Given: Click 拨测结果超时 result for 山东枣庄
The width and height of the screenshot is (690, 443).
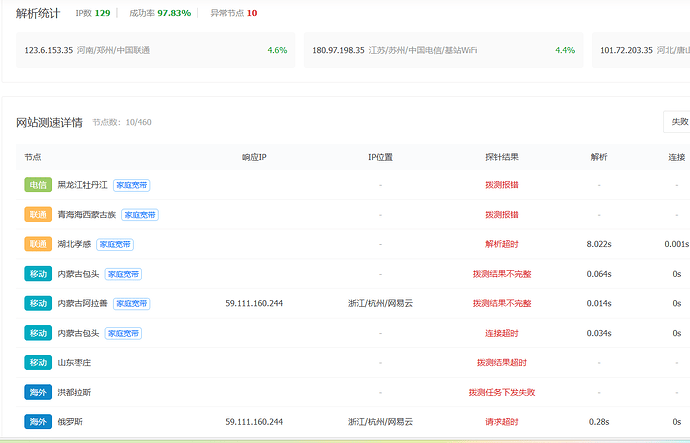Looking at the screenshot, I should (502, 362).
